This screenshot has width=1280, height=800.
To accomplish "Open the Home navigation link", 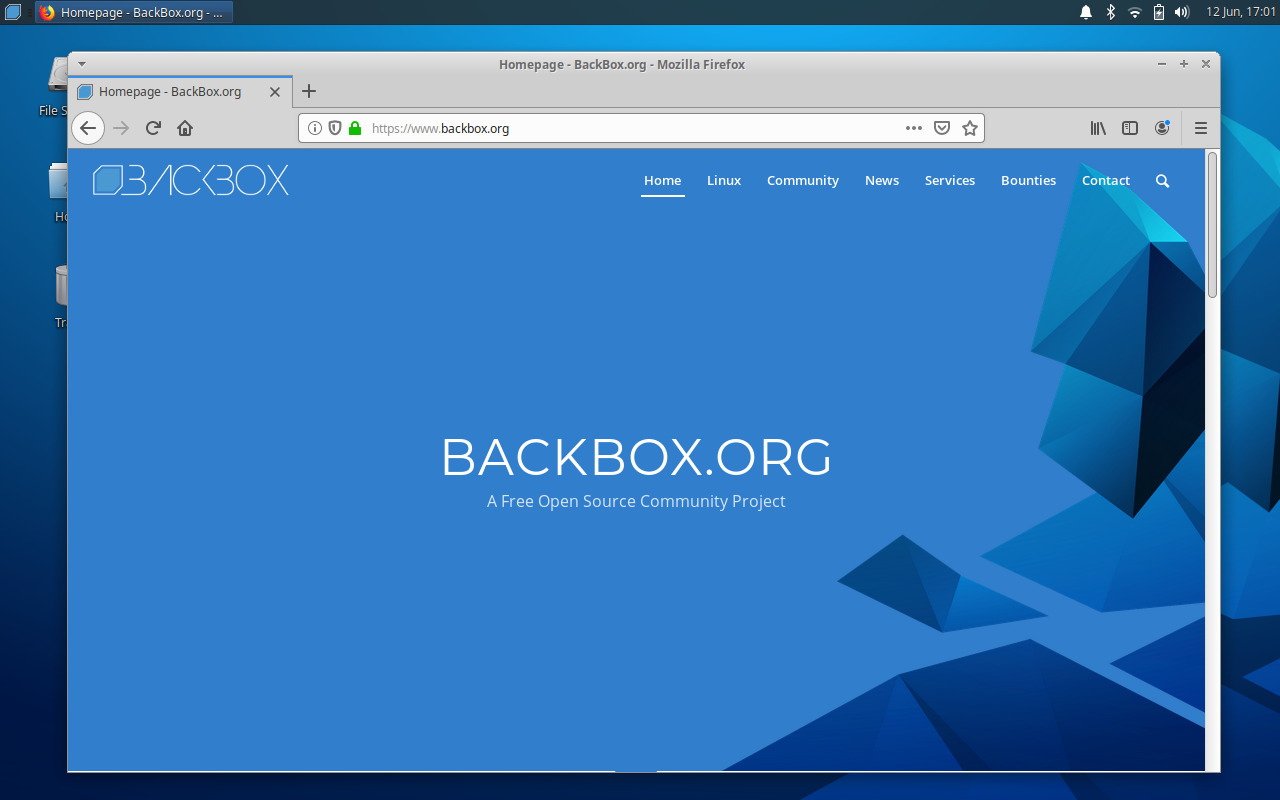I will click(x=662, y=181).
